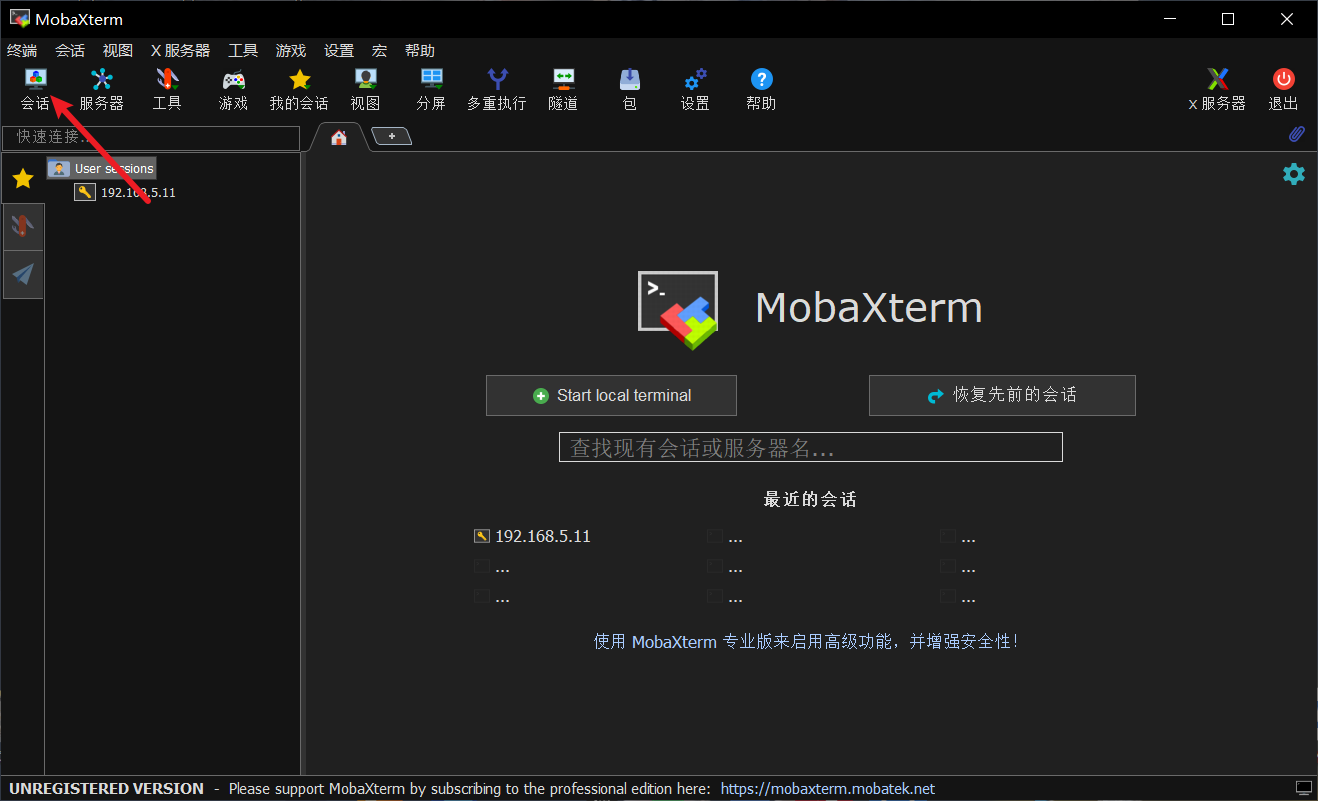Viewport: 1318px width, 801px height.
Task: Open the 设置 menu in the menu bar
Action: [339, 50]
